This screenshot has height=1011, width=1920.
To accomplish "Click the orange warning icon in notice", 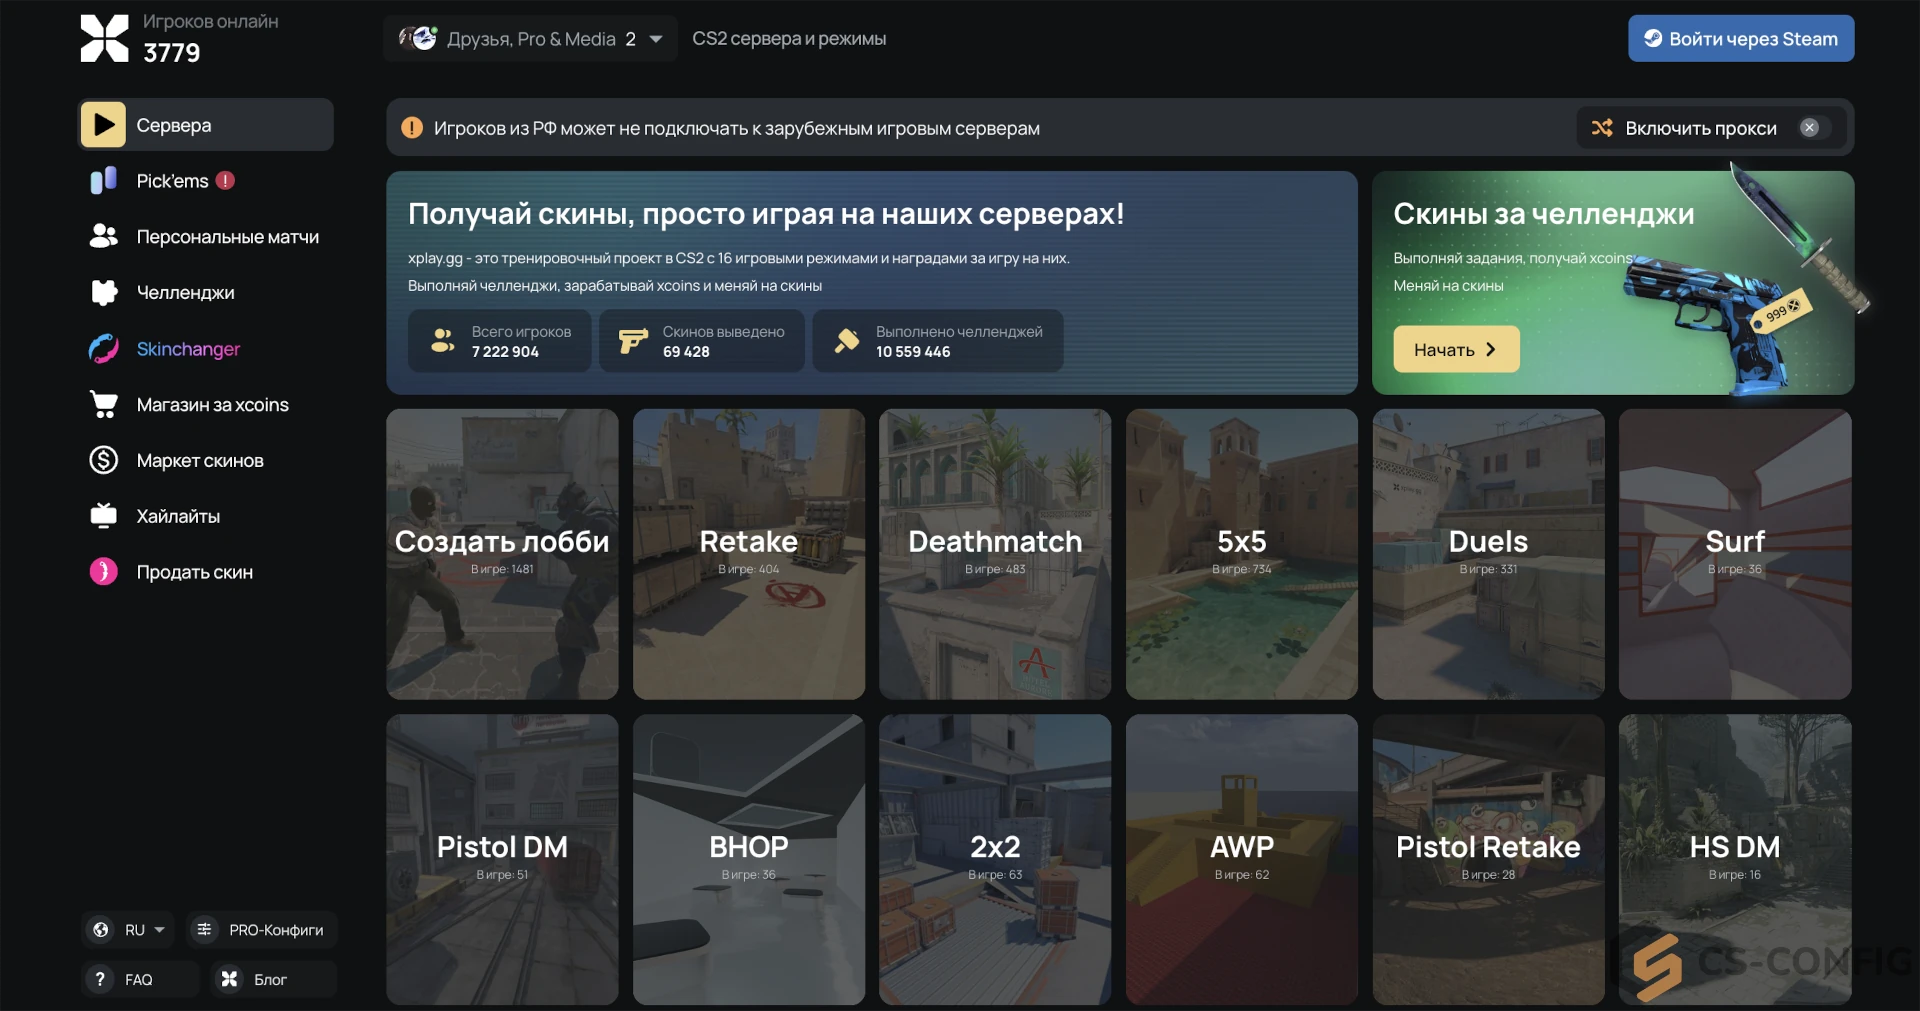I will pyautogui.click(x=411, y=128).
